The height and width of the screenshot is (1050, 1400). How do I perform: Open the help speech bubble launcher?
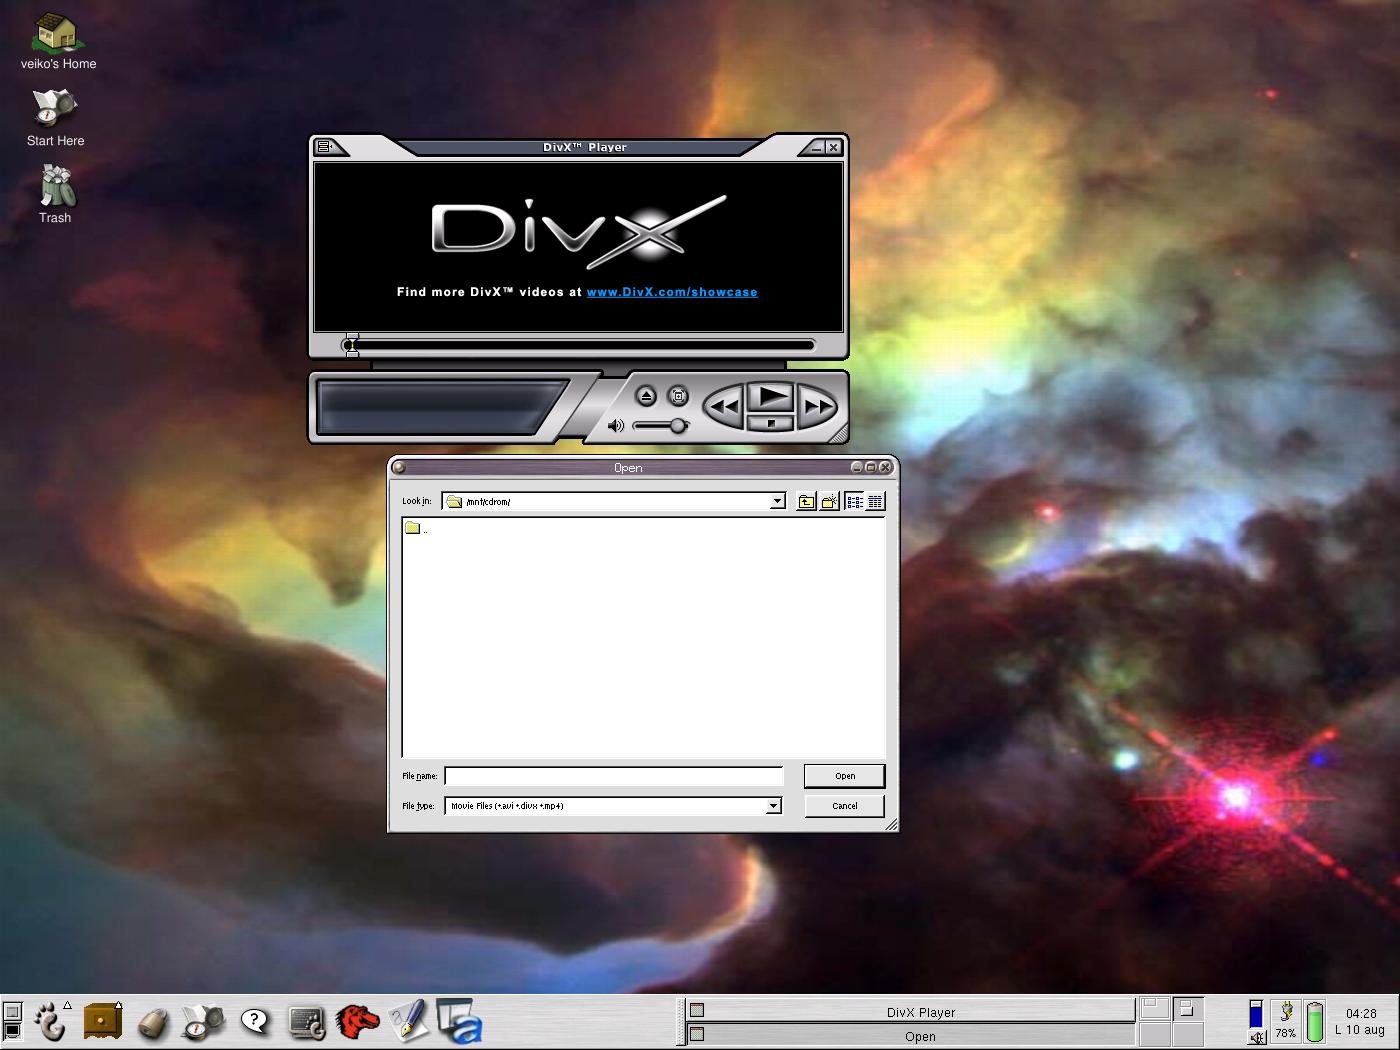coord(256,1021)
